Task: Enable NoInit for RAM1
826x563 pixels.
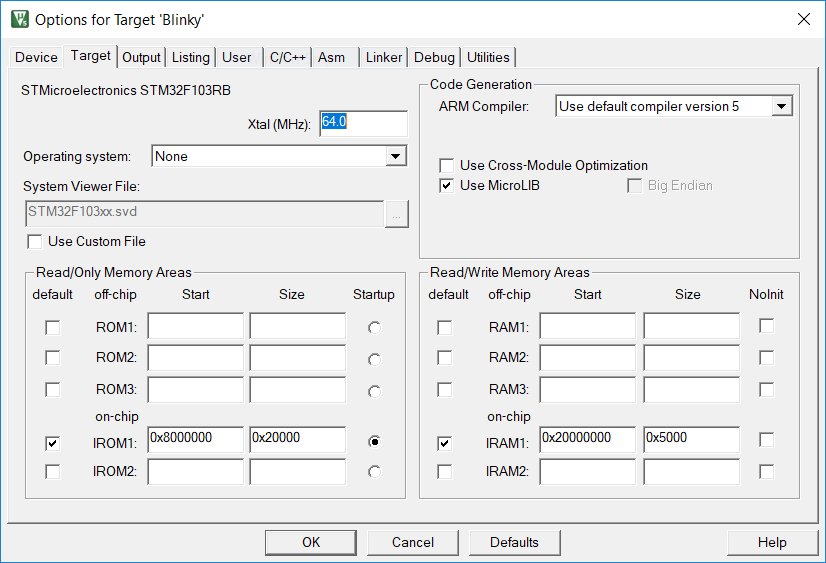Action: click(x=766, y=325)
